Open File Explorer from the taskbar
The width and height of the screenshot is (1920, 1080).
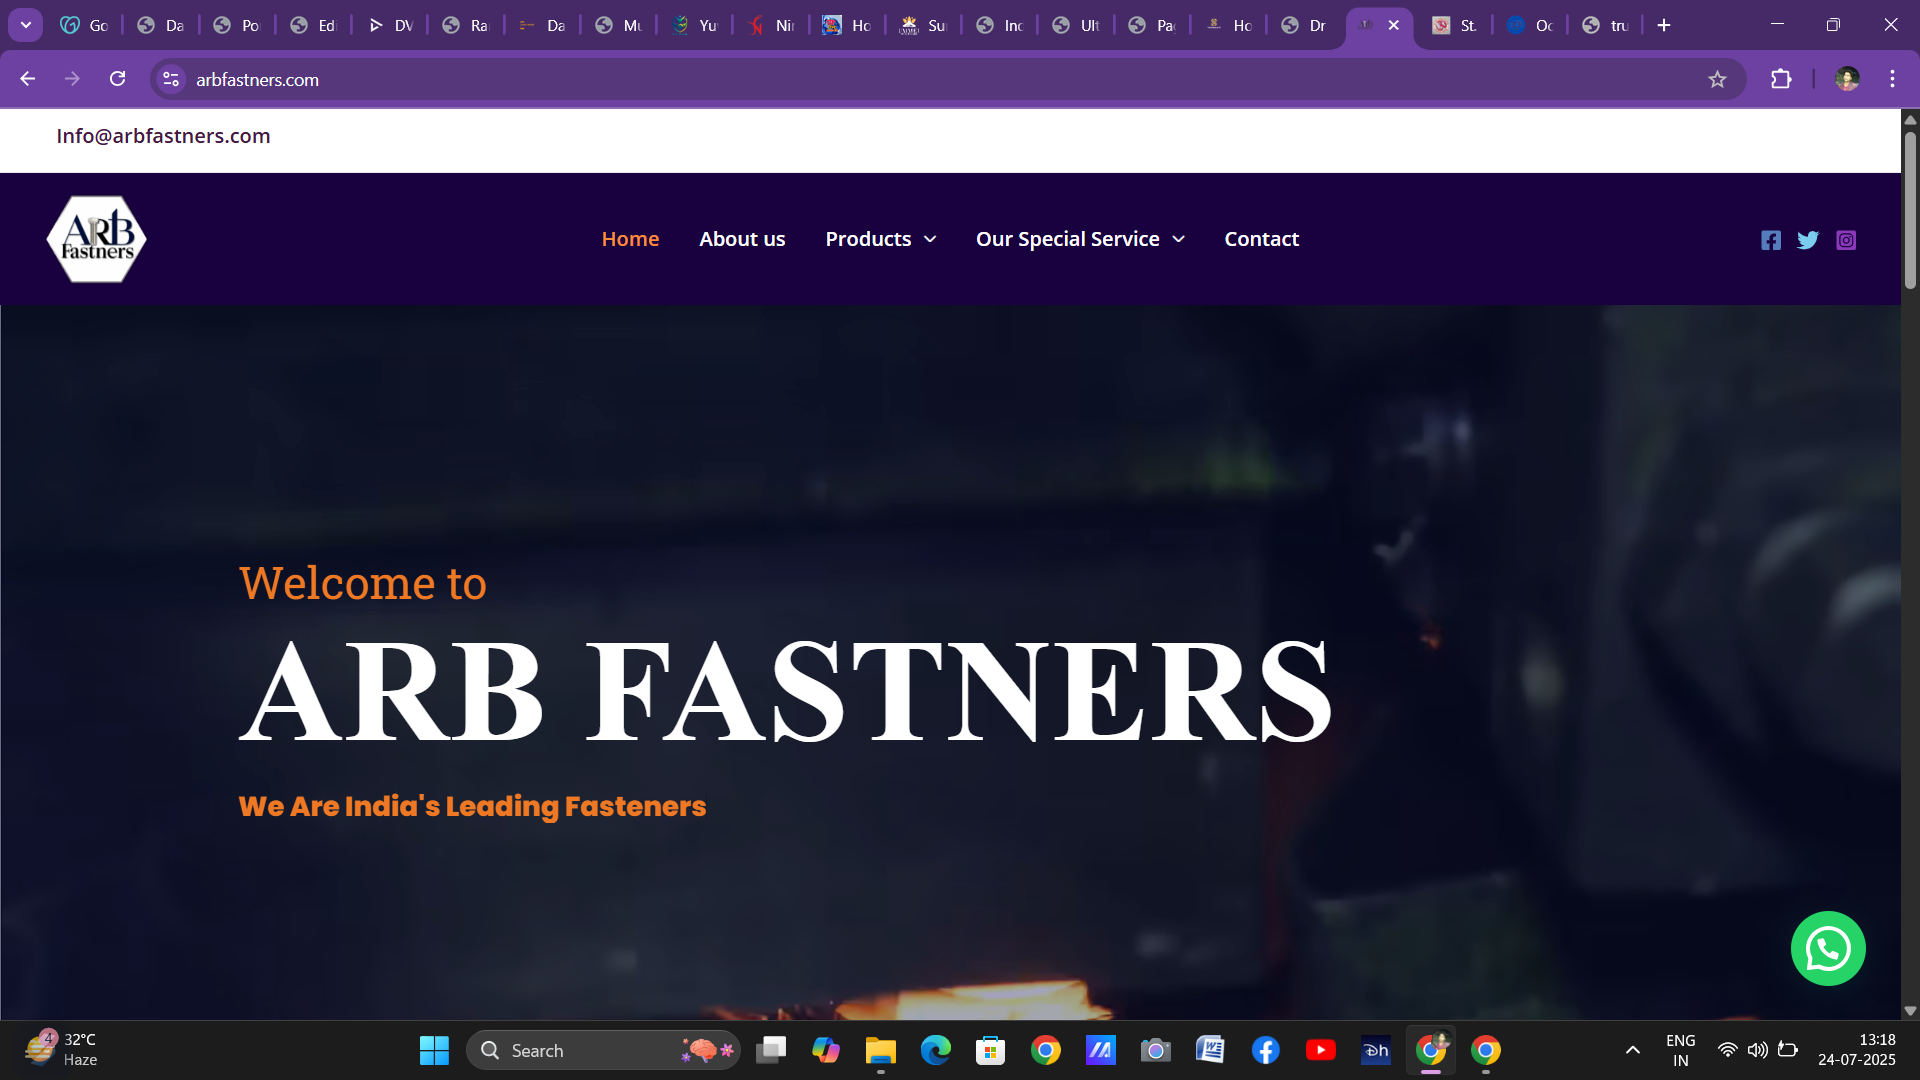pos(880,1050)
